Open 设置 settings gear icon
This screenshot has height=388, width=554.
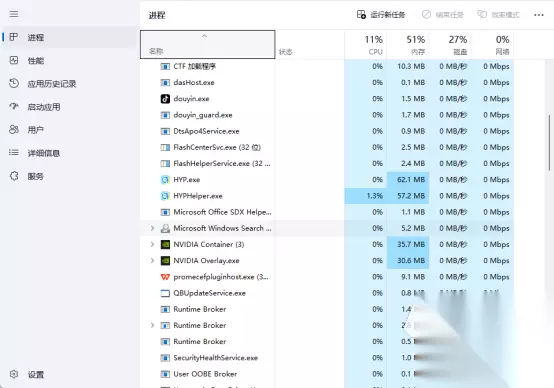(14, 374)
